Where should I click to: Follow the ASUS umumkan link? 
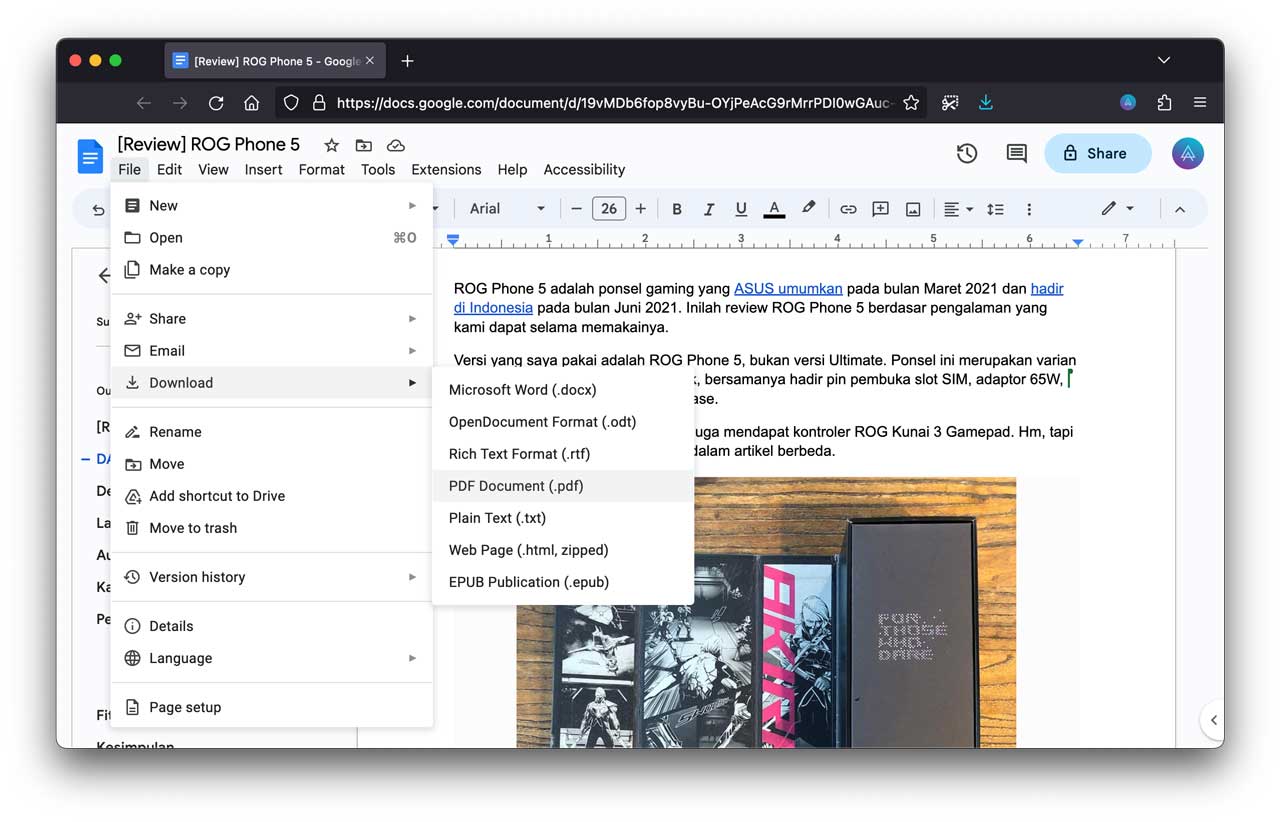[x=788, y=289]
